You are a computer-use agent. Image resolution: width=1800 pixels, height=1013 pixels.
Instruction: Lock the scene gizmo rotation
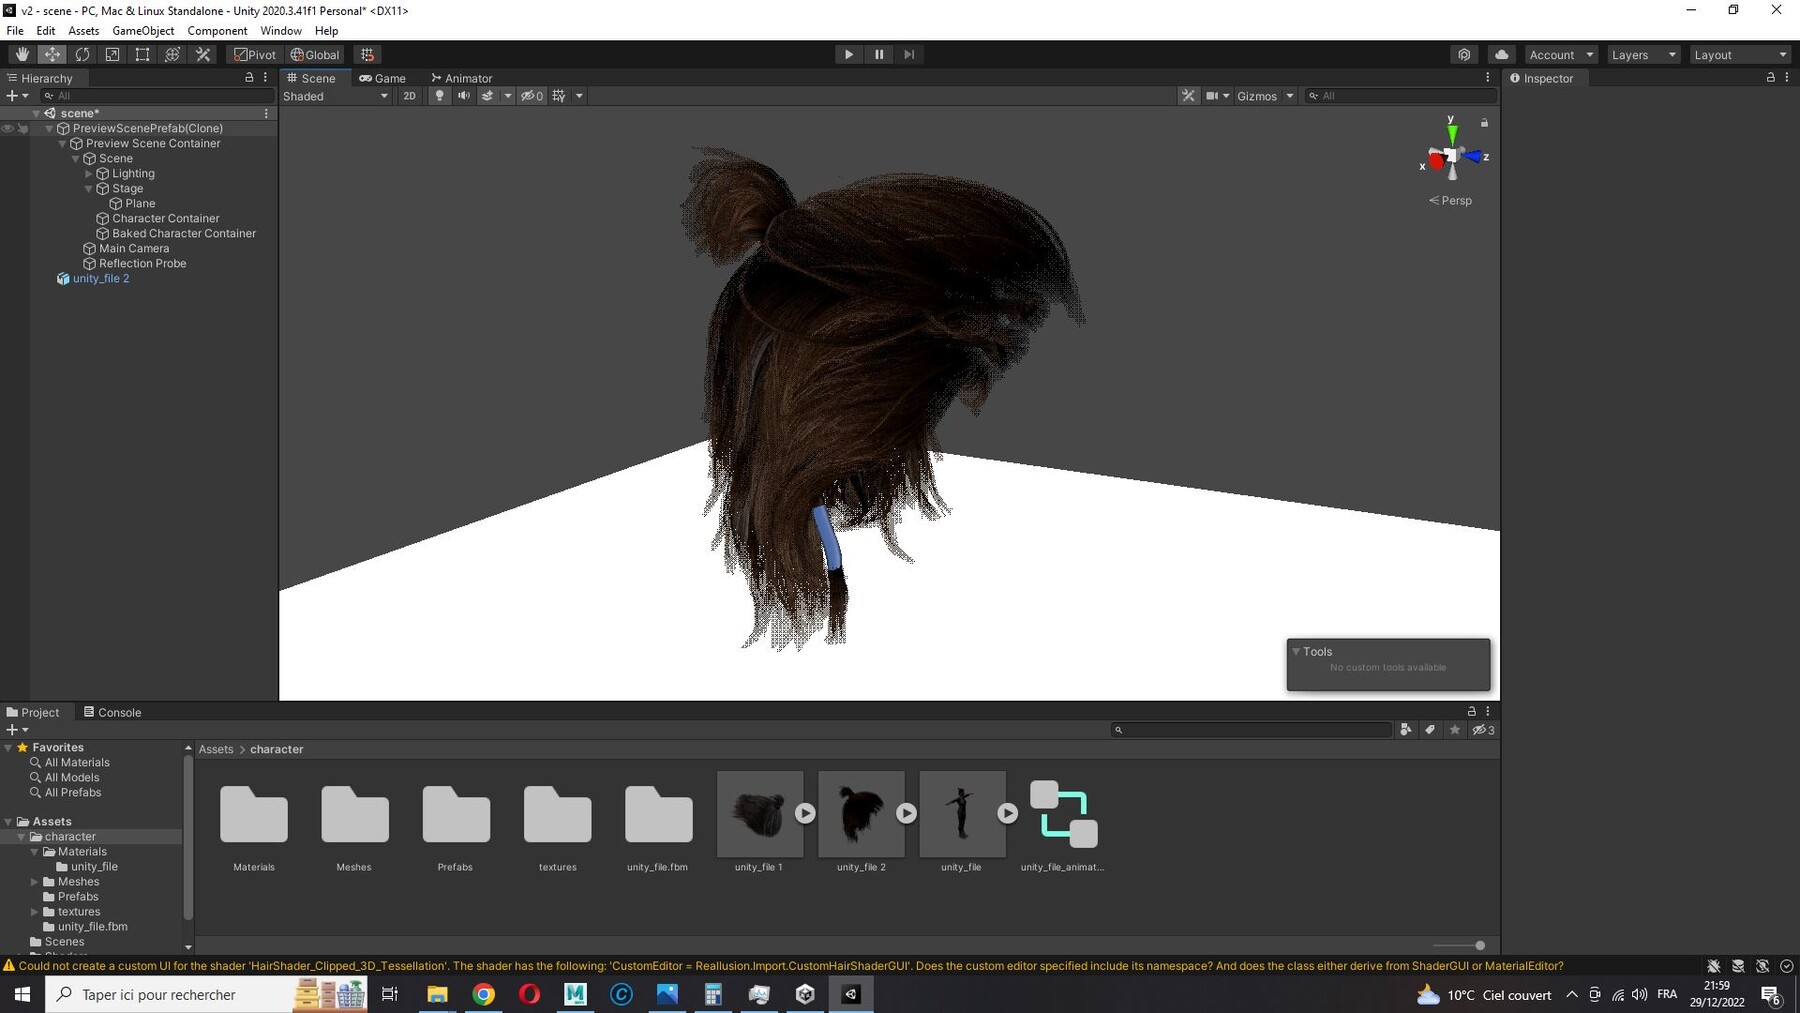1484,123
